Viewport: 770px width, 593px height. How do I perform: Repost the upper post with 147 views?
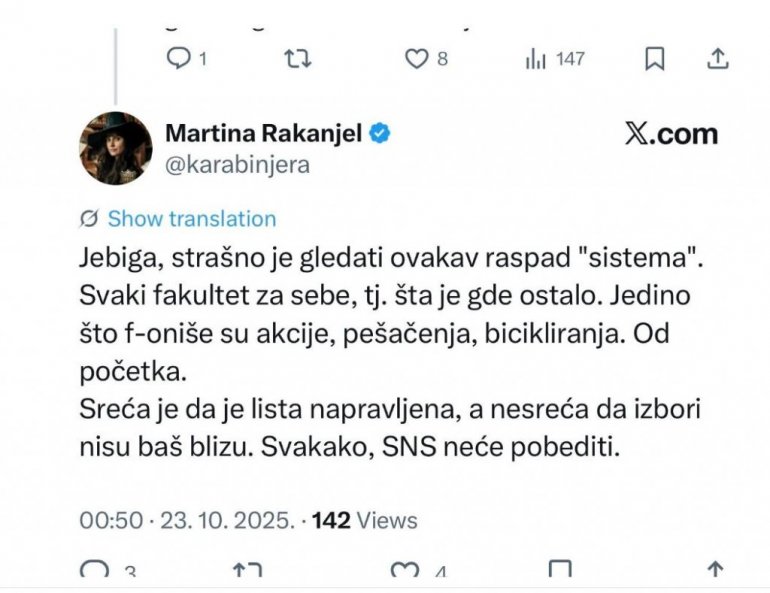point(297,60)
